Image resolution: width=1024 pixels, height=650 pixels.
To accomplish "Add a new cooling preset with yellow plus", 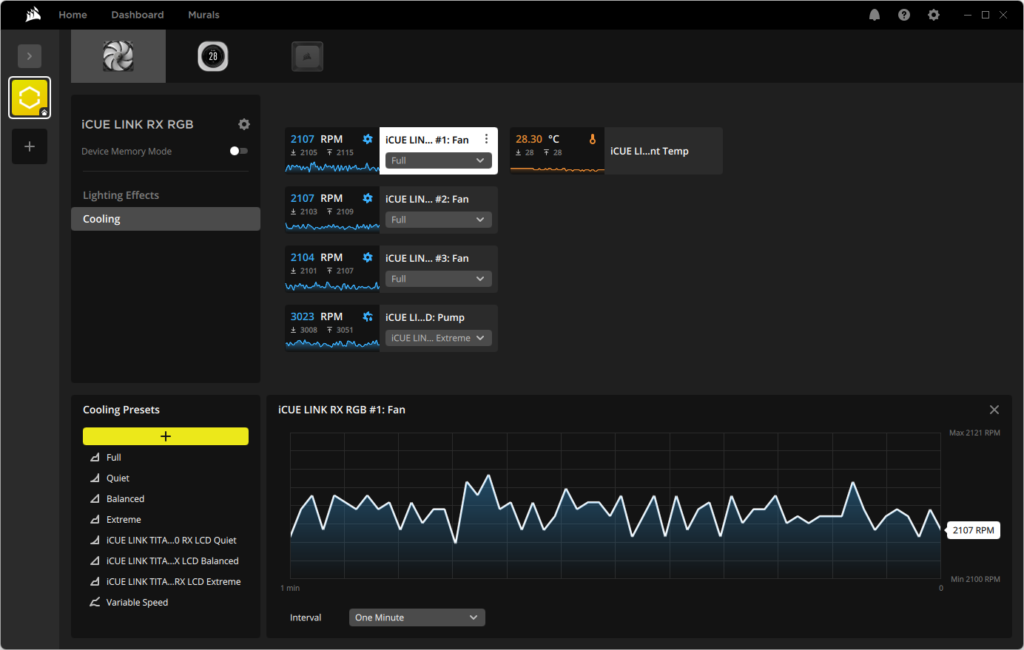I will [165, 436].
